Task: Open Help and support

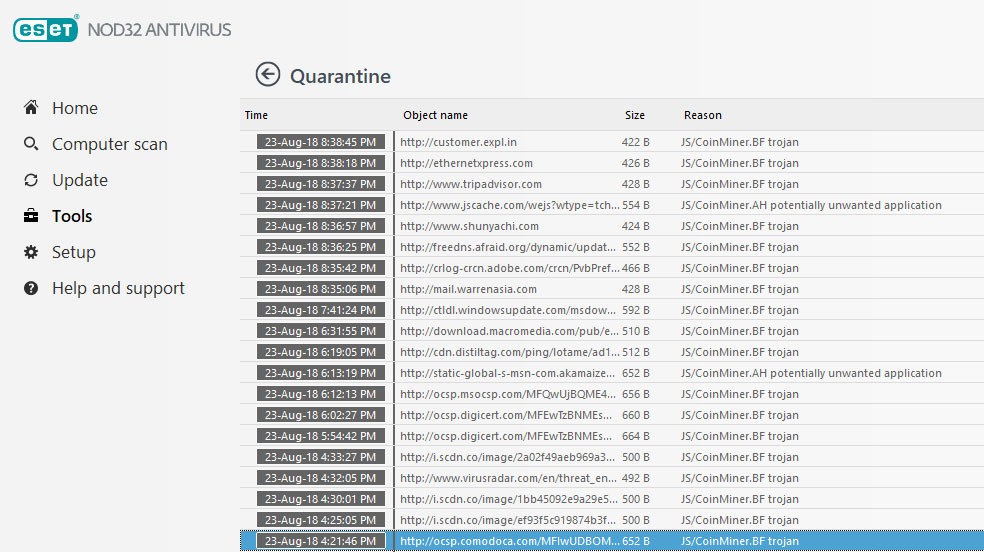Action: tap(118, 288)
